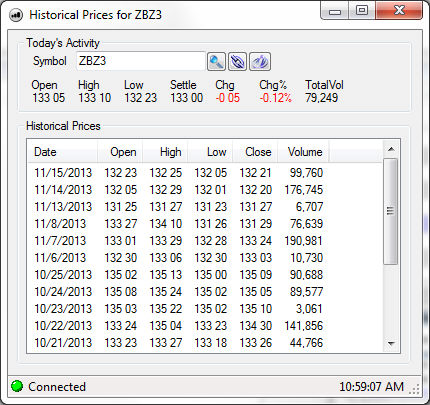430x405 pixels.
Task: Click the green Connected status indicator
Action: [17, 386]
